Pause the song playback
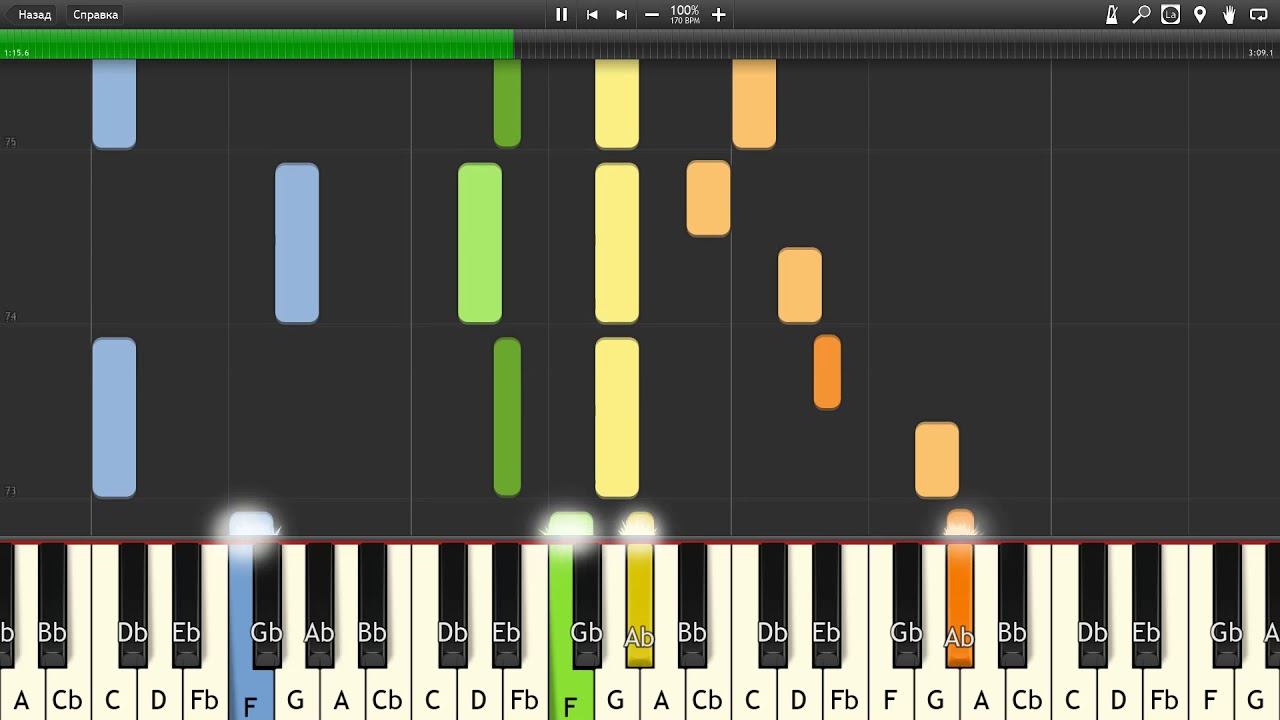Viewport: 1280px width, 720px height. [561, 15]
